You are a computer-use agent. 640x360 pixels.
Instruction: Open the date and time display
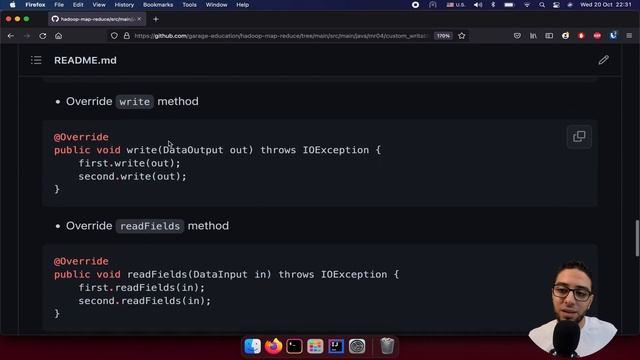click(606, 5)
